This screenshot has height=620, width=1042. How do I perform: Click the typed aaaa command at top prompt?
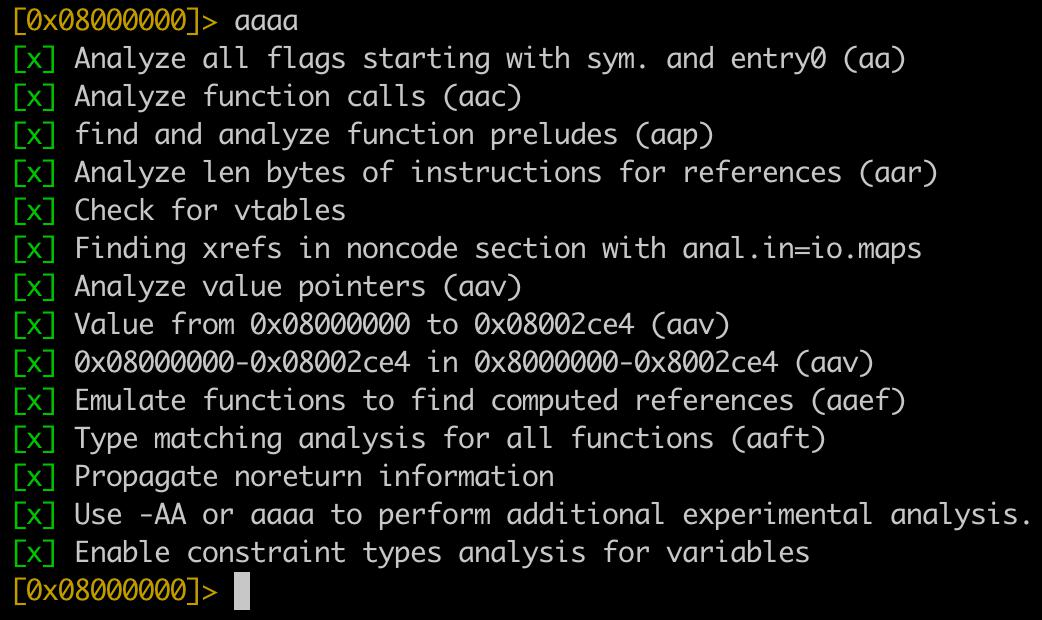click(266, 22)
